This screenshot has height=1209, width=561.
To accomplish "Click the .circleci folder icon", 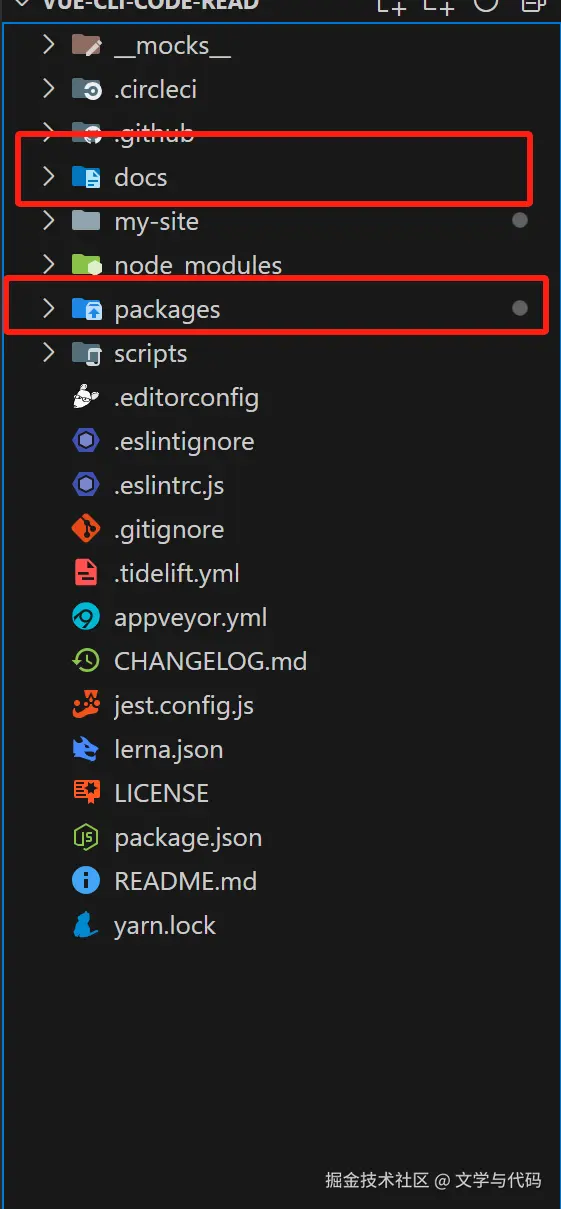I will click(87, 90).
